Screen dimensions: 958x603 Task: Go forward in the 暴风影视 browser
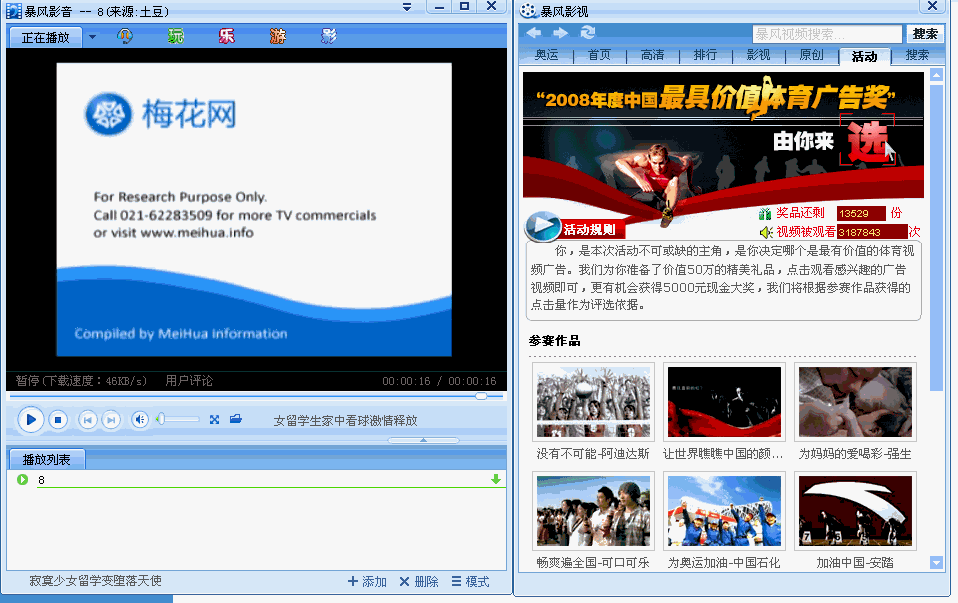pos(560,32)
